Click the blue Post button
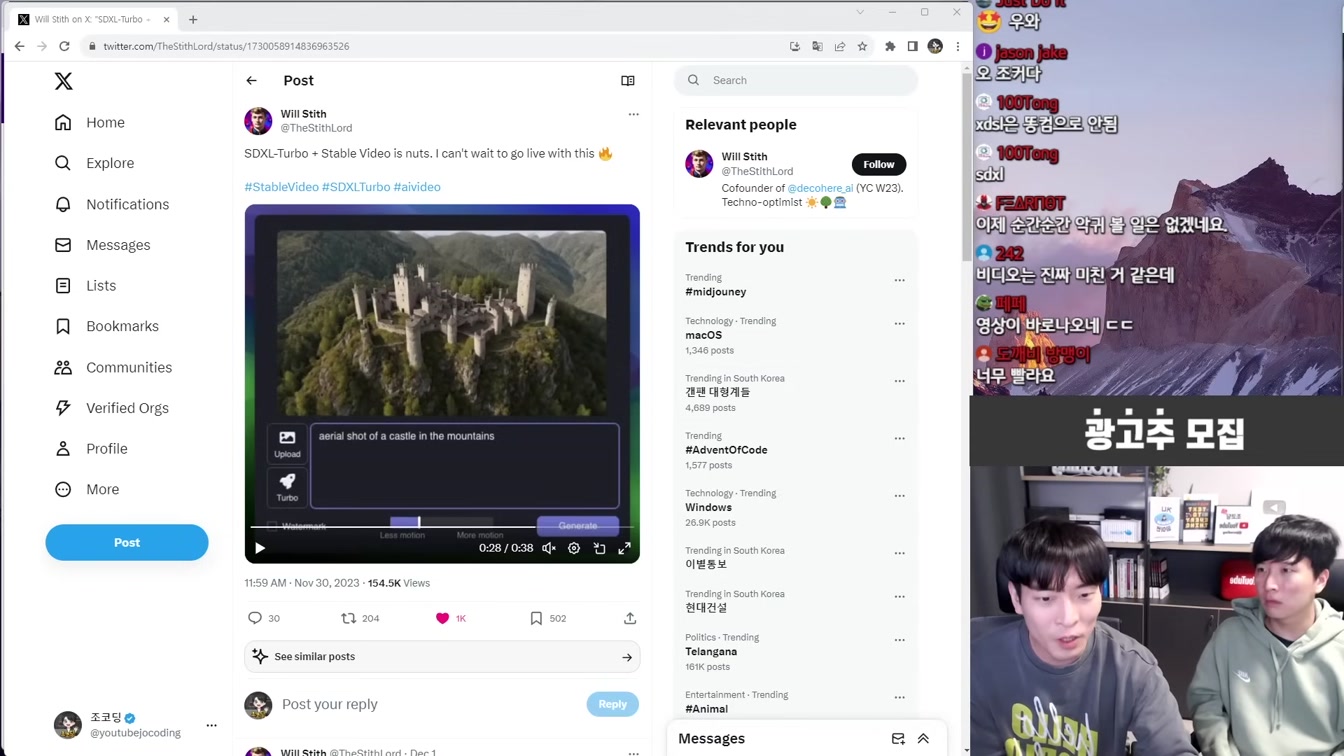1344x756 pixels. click(127, 542)
